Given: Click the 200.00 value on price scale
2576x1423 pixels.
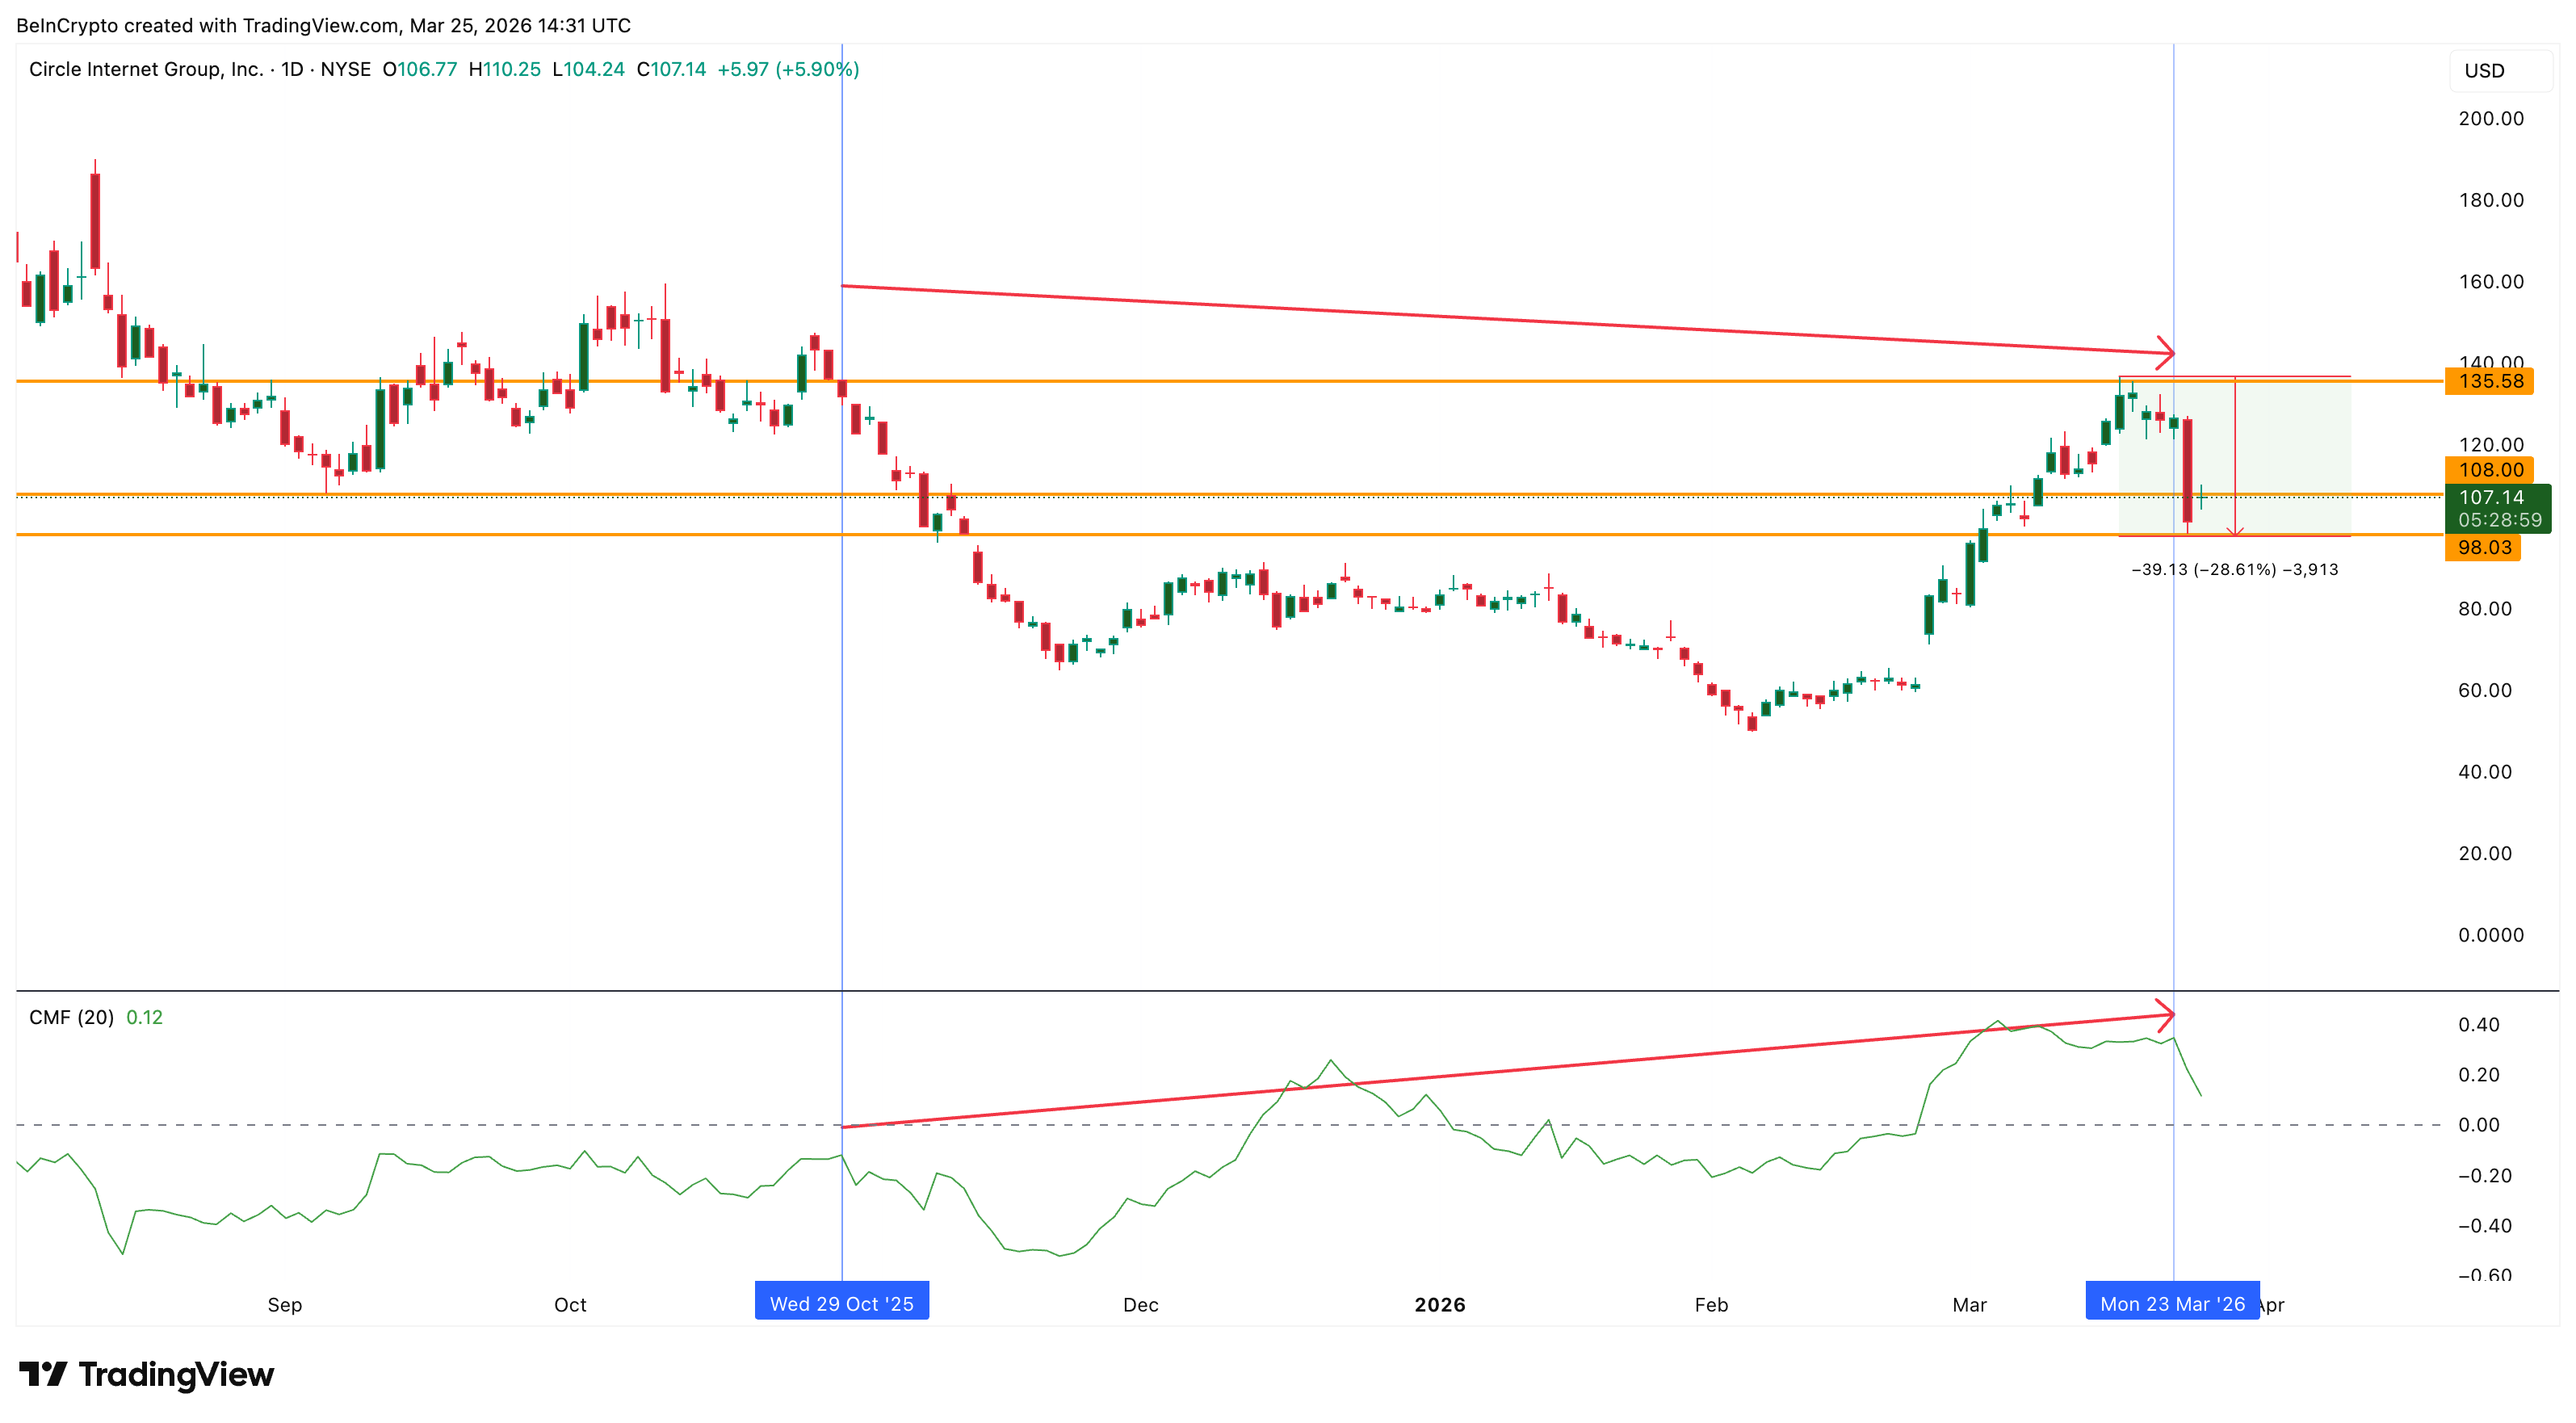Looking at the screenshot, I should coord(2490,118).
